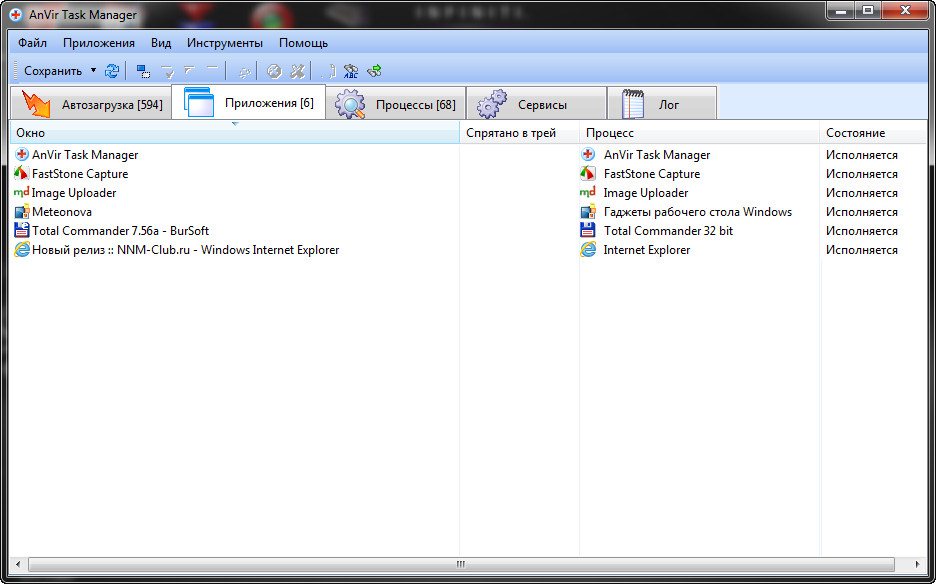Sort by the Окно column header

pos(234,133)
